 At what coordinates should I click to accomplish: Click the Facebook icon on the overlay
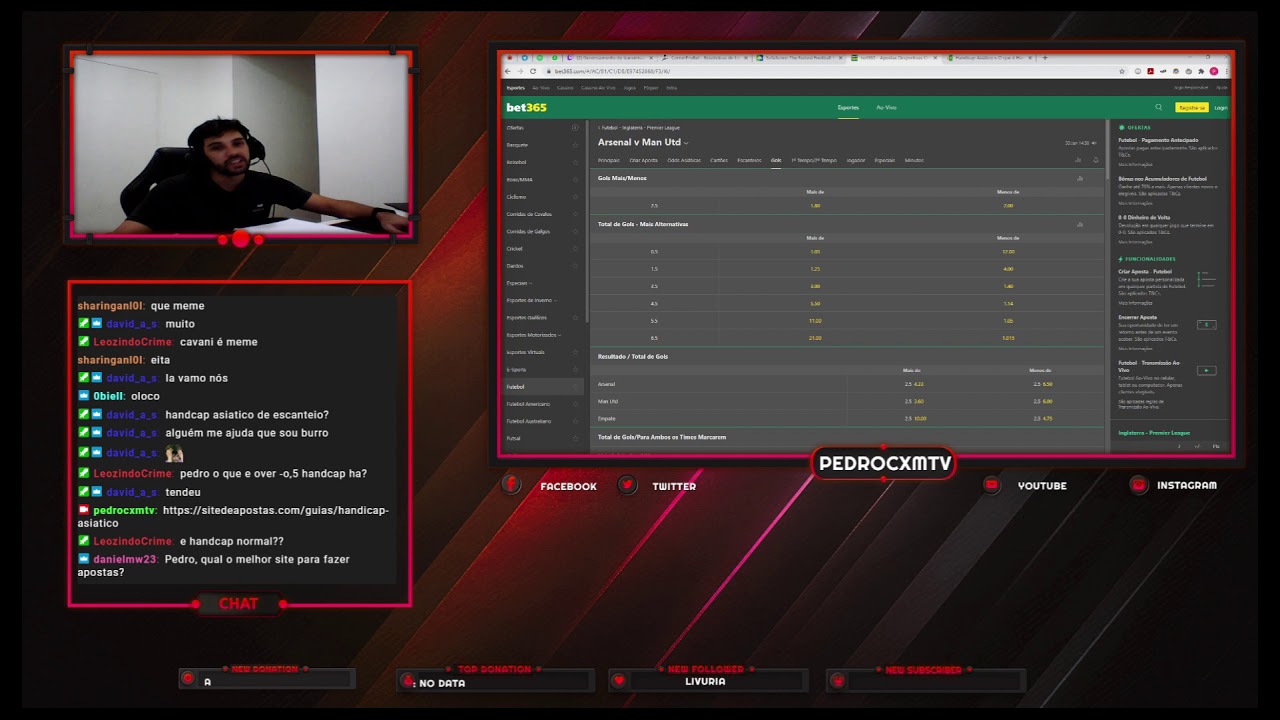click(511, 485)
